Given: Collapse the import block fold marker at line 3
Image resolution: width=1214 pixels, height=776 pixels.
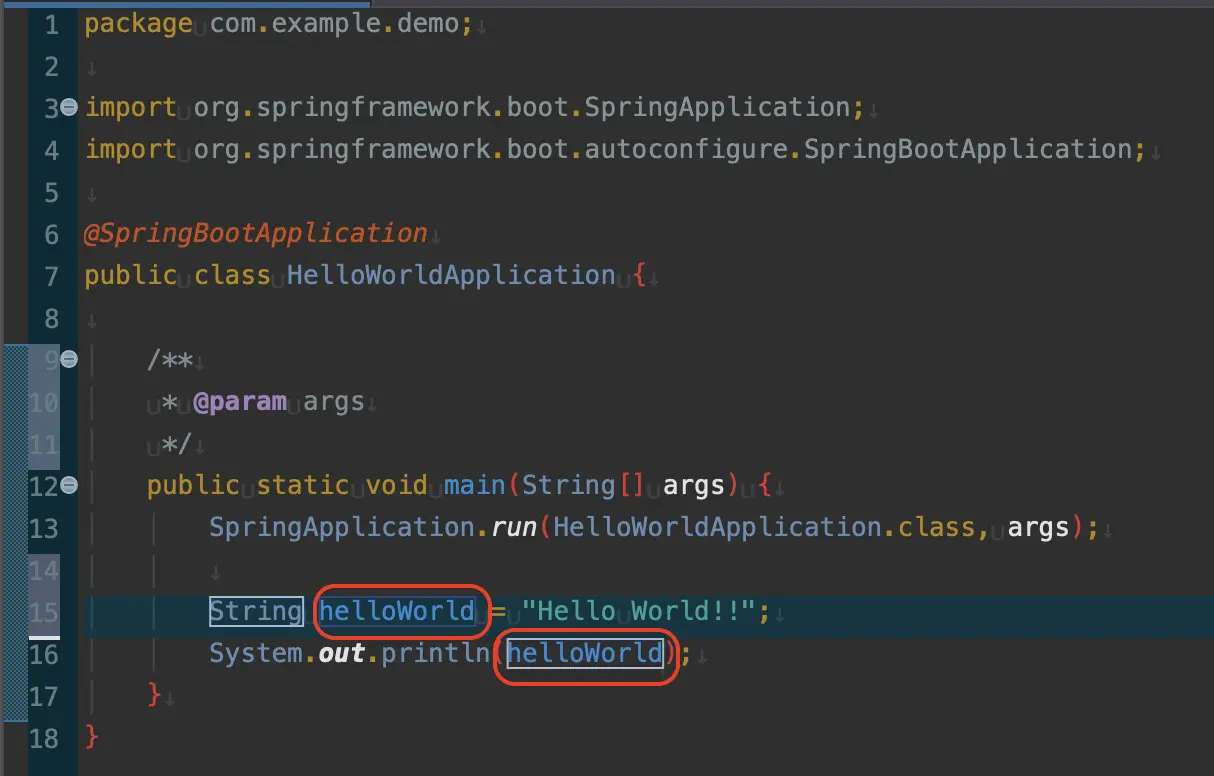Looking at the screenshot, I should pyautogui.click(x=69, y=107).
